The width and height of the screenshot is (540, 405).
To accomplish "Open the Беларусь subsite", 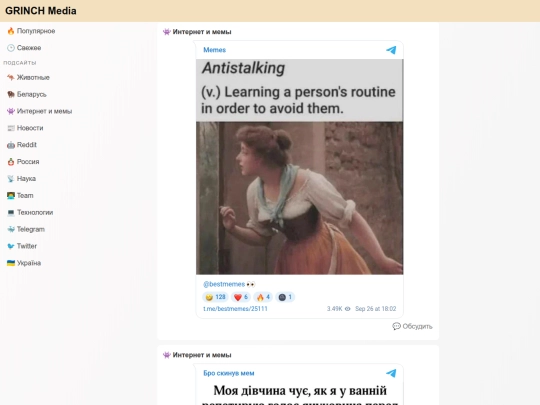I will click(x=32, y=94).
